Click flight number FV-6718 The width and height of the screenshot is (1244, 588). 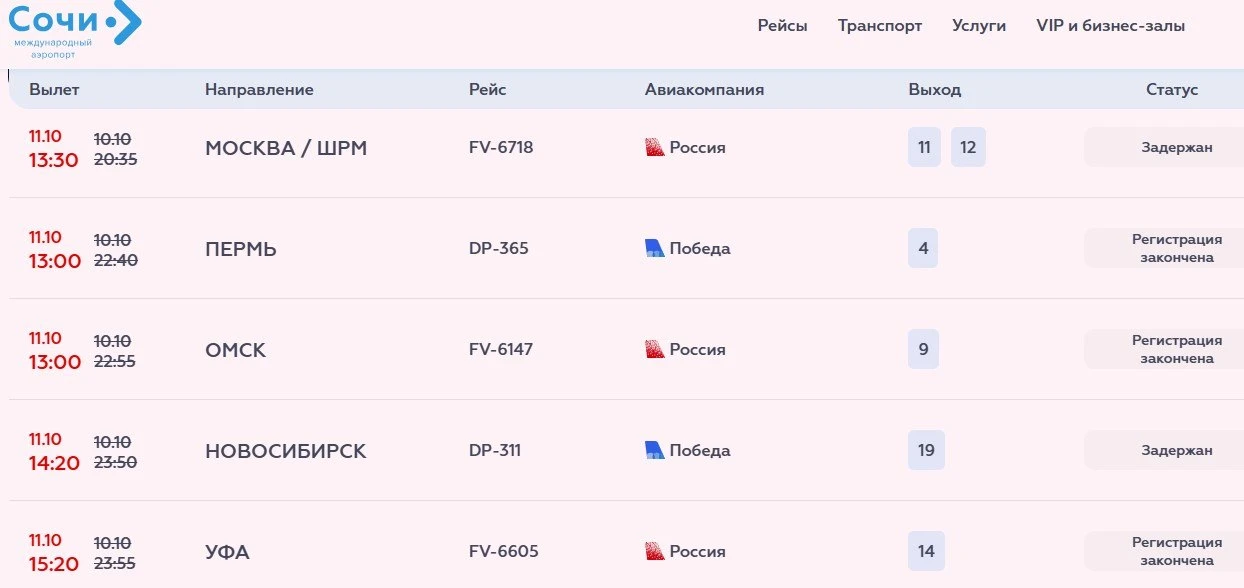pos(501,148)
